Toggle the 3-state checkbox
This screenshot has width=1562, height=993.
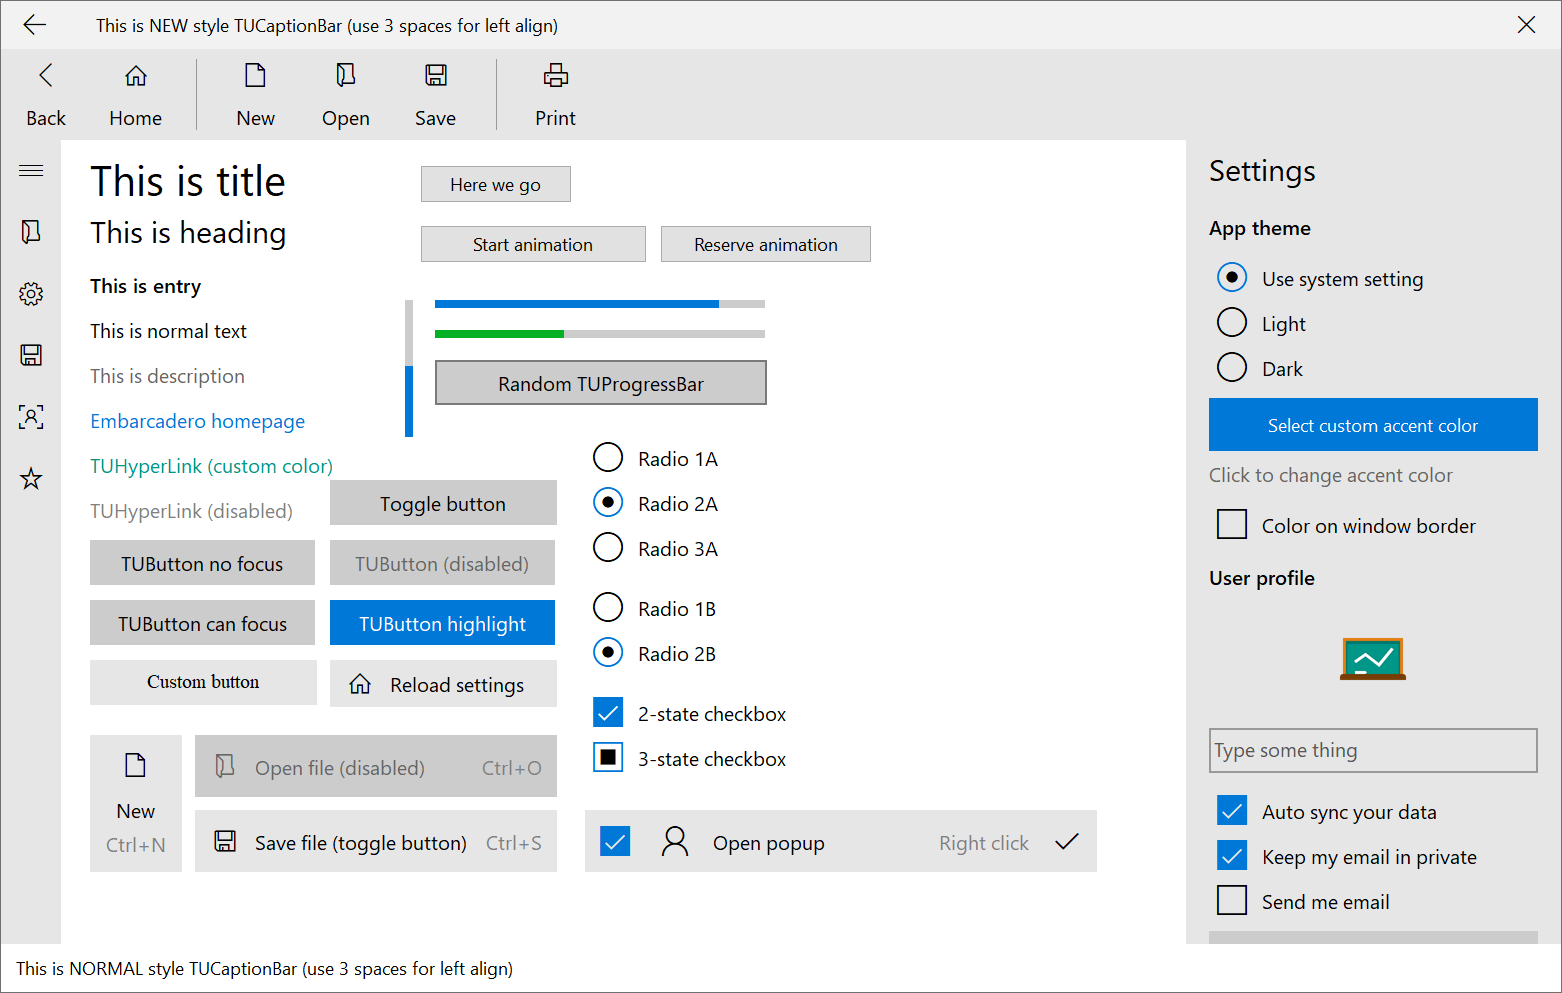[x=608, y=757]
